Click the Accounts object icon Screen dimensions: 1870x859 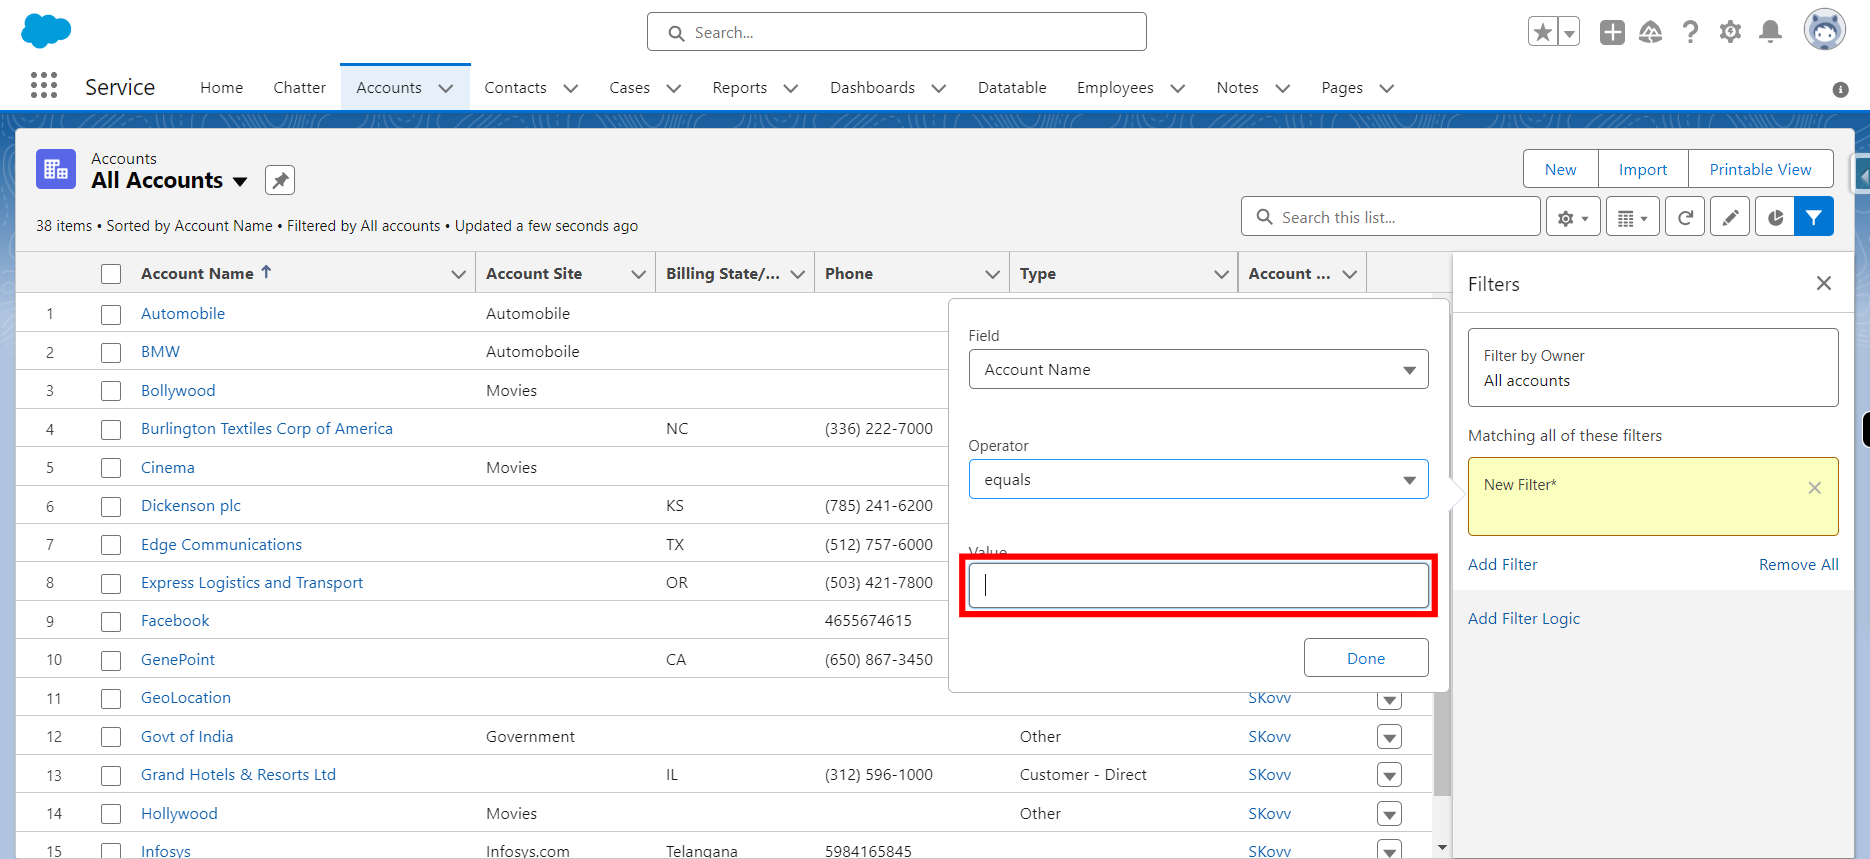tap(56, 169)
